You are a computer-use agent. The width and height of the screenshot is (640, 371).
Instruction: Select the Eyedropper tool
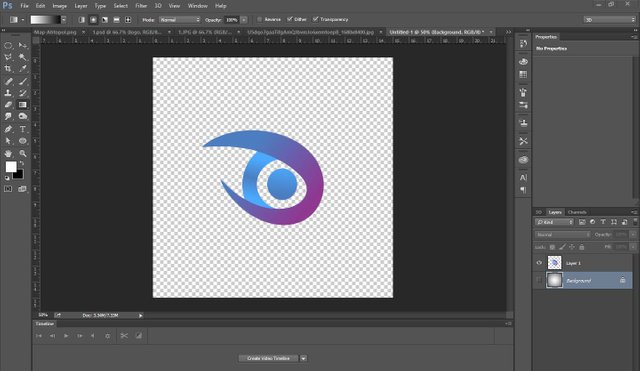23,69
